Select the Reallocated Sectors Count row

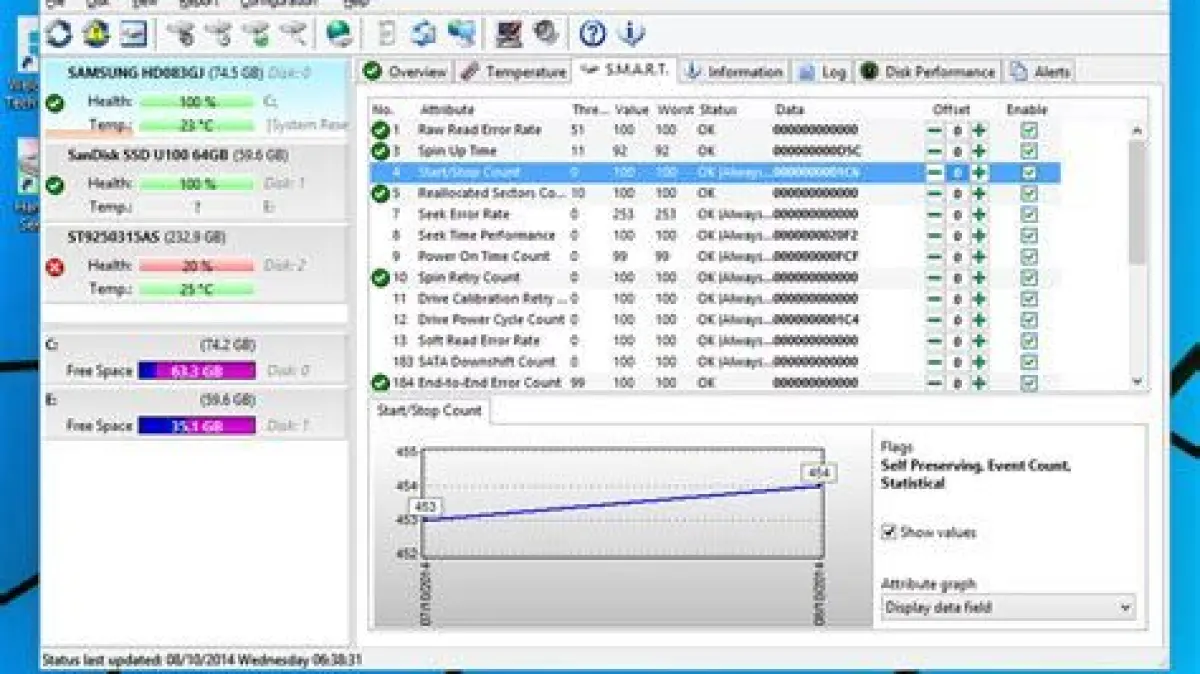(x=490, y=193)
